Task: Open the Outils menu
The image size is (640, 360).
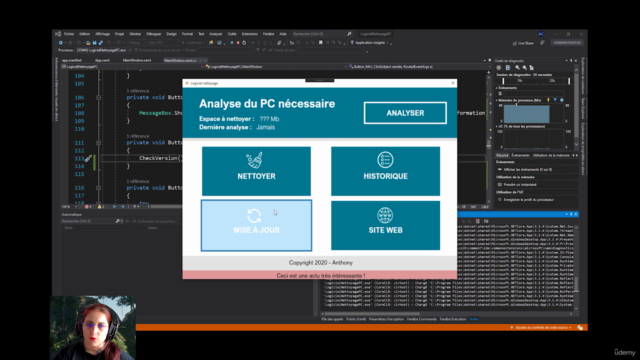Action: pyautogui.click(x=232, y=34)
